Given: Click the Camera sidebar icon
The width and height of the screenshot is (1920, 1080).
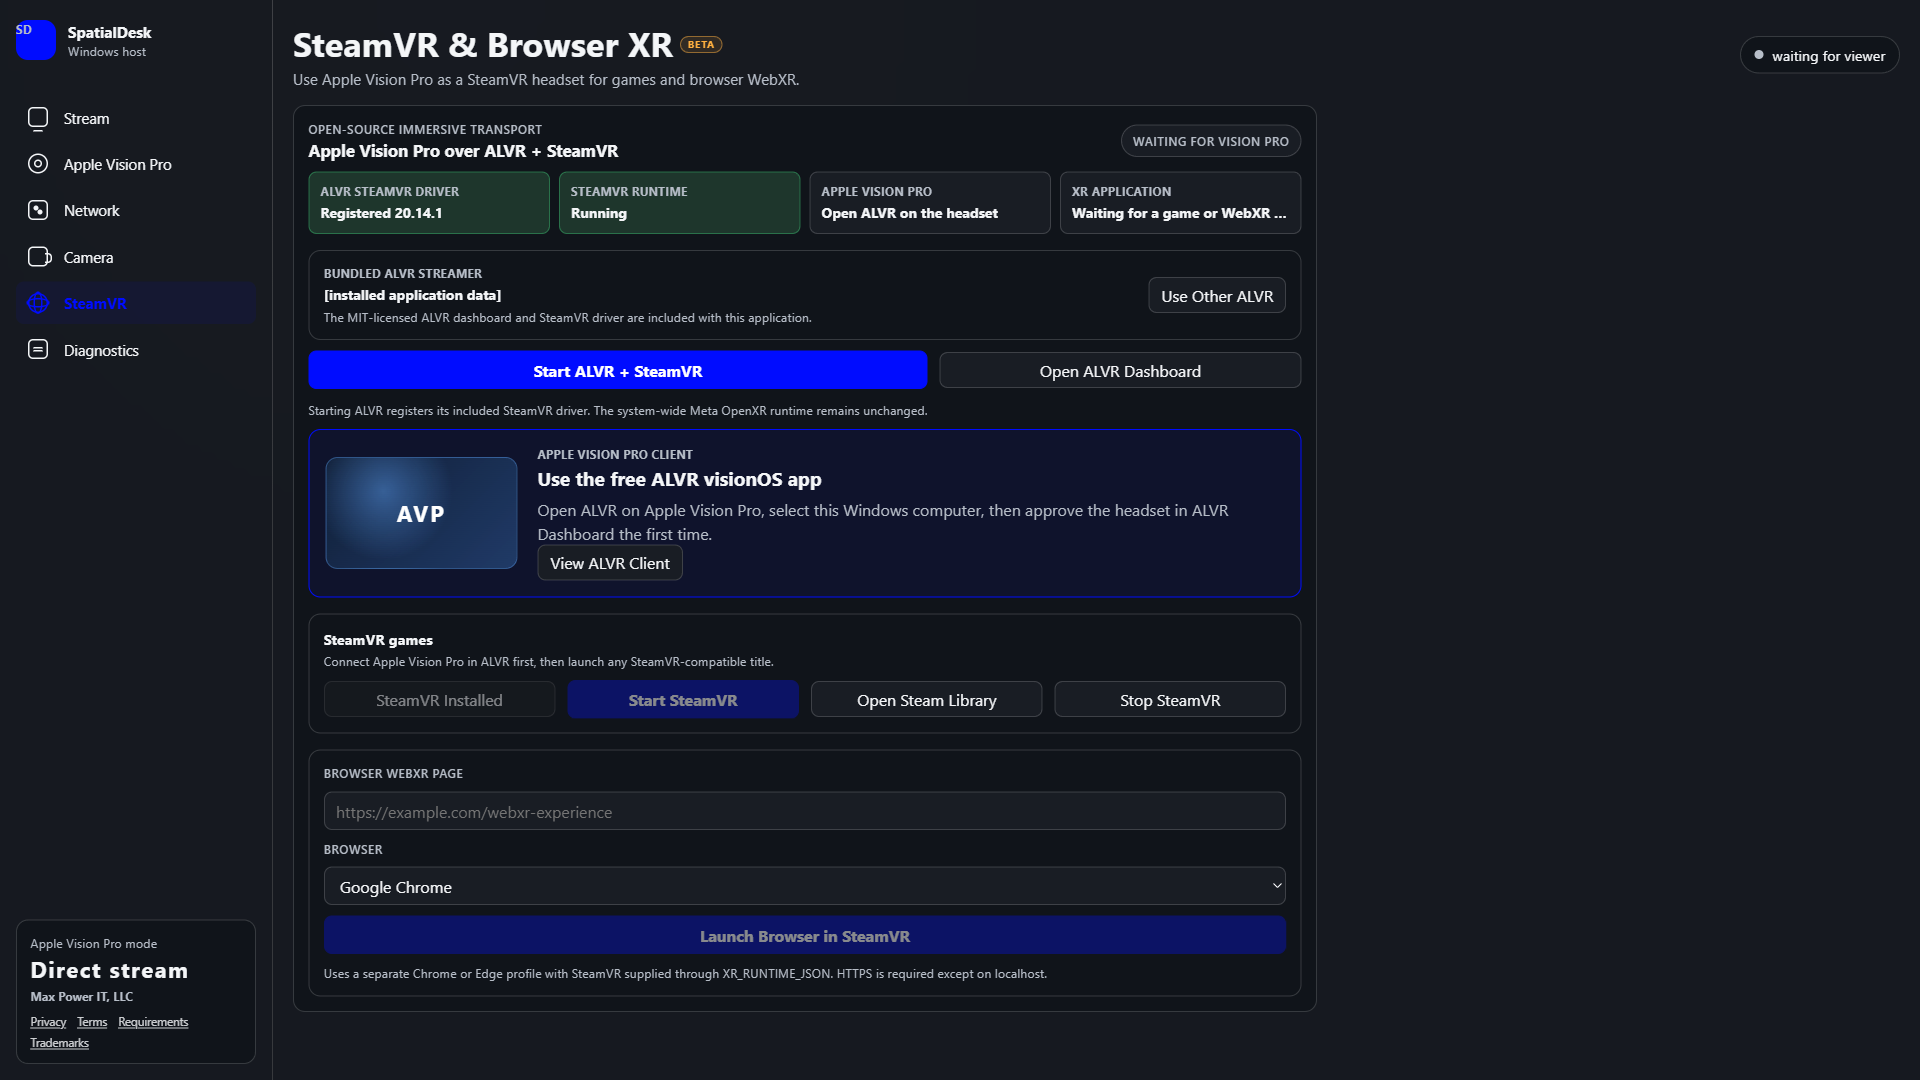Looking at the screenshot, I should (39, 257).
